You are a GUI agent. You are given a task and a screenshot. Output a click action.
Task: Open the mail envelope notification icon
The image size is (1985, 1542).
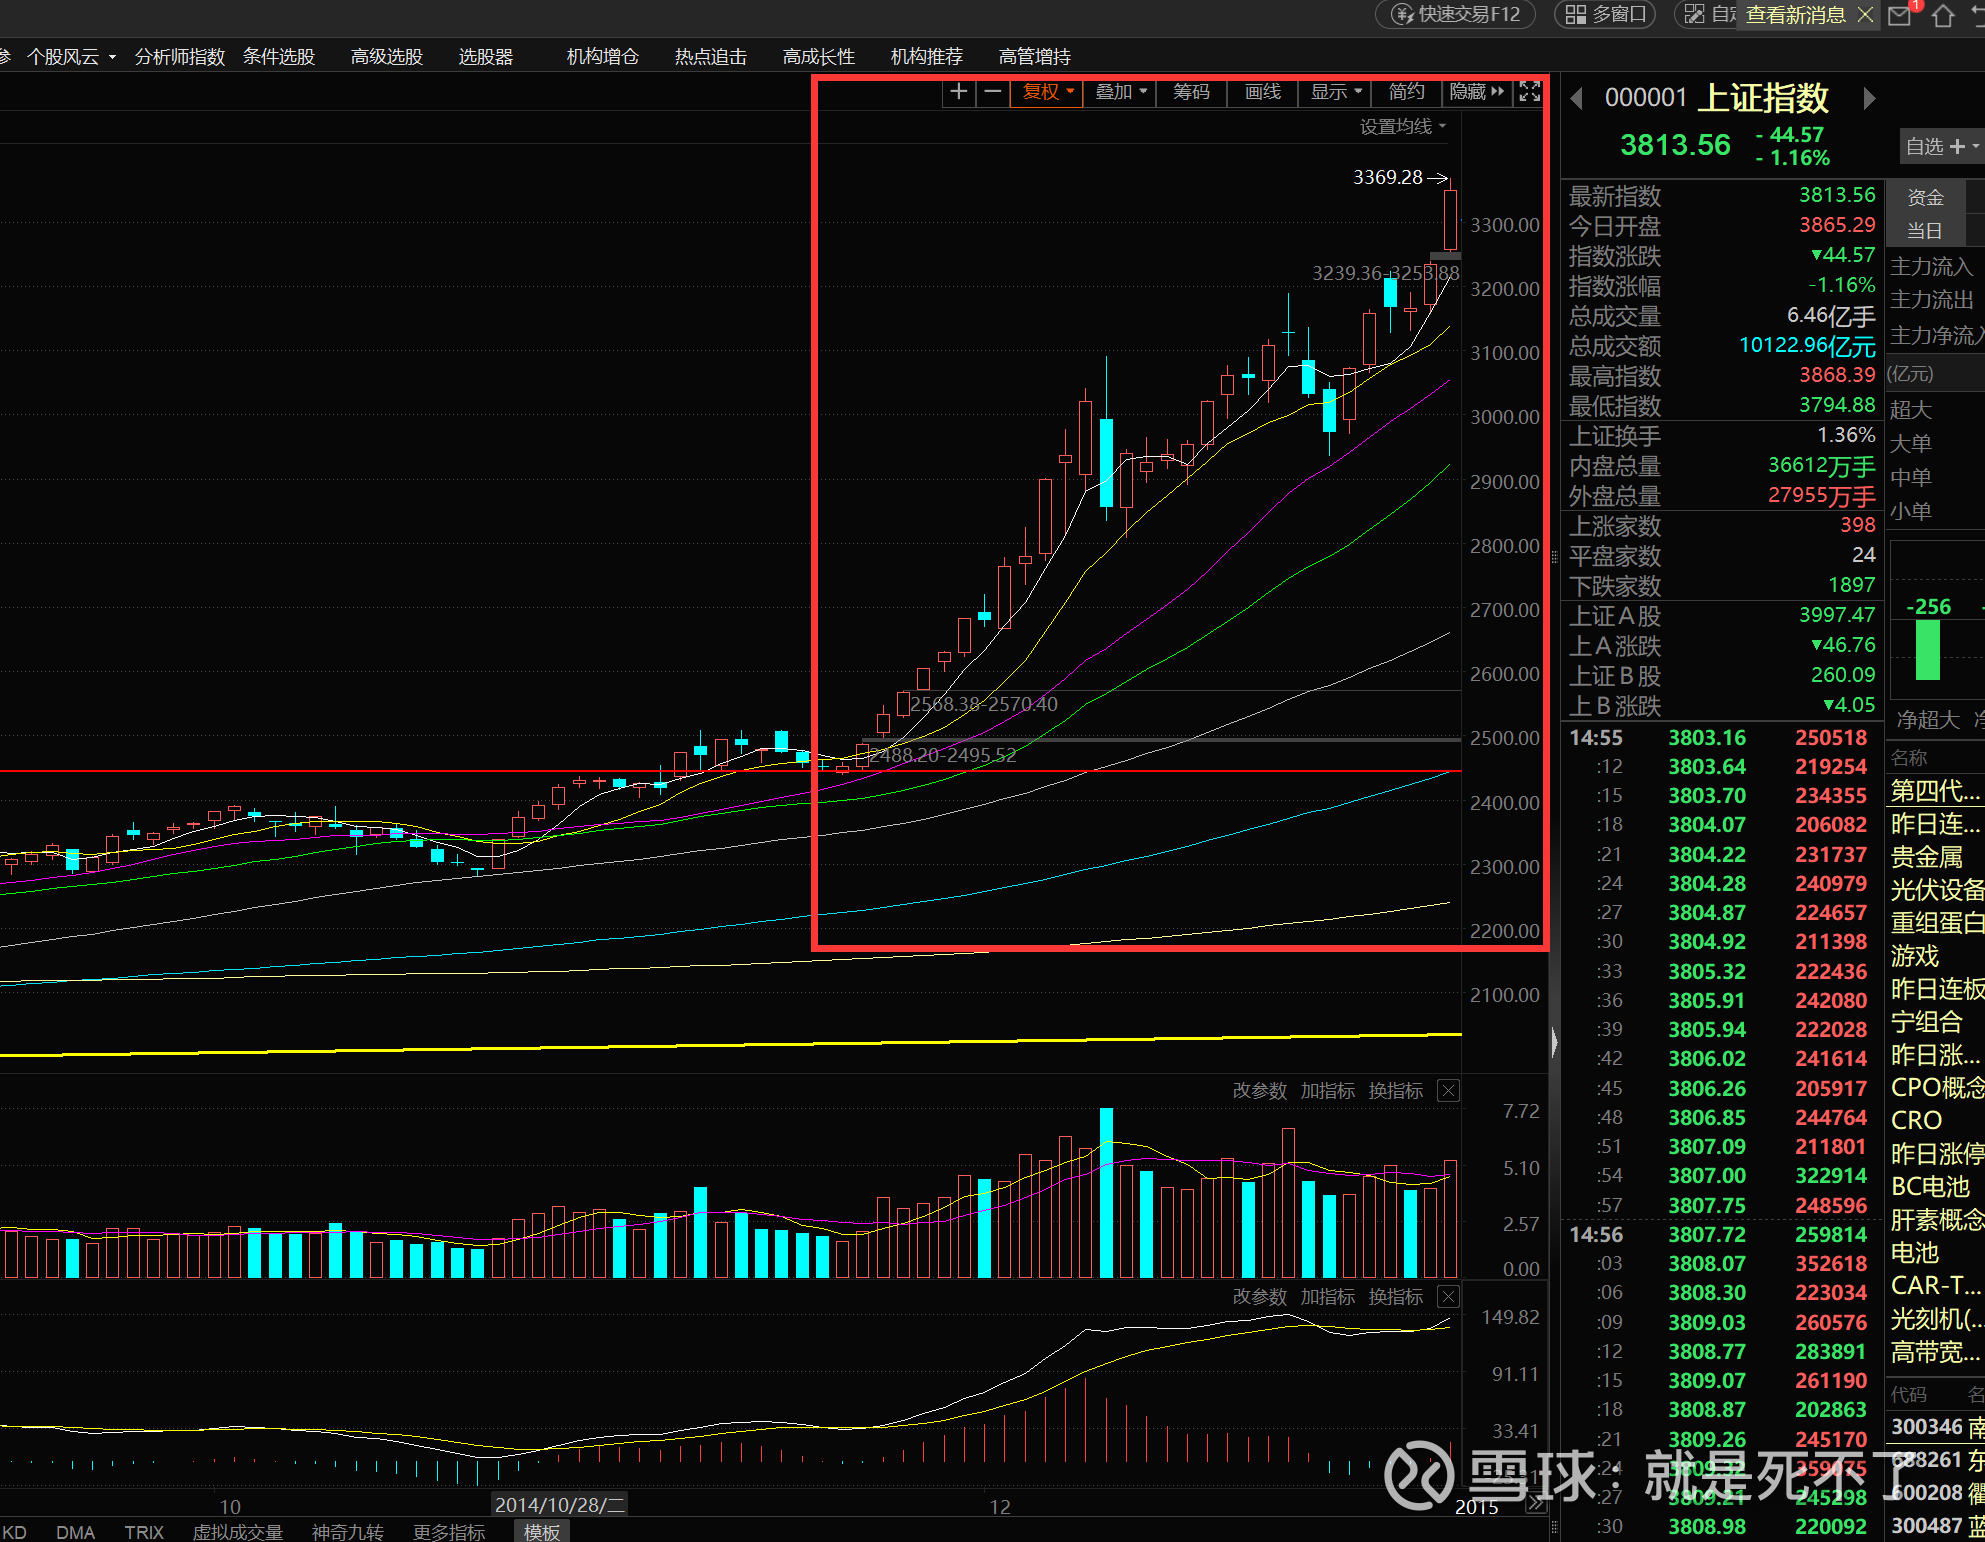[x=1899, y=15]
